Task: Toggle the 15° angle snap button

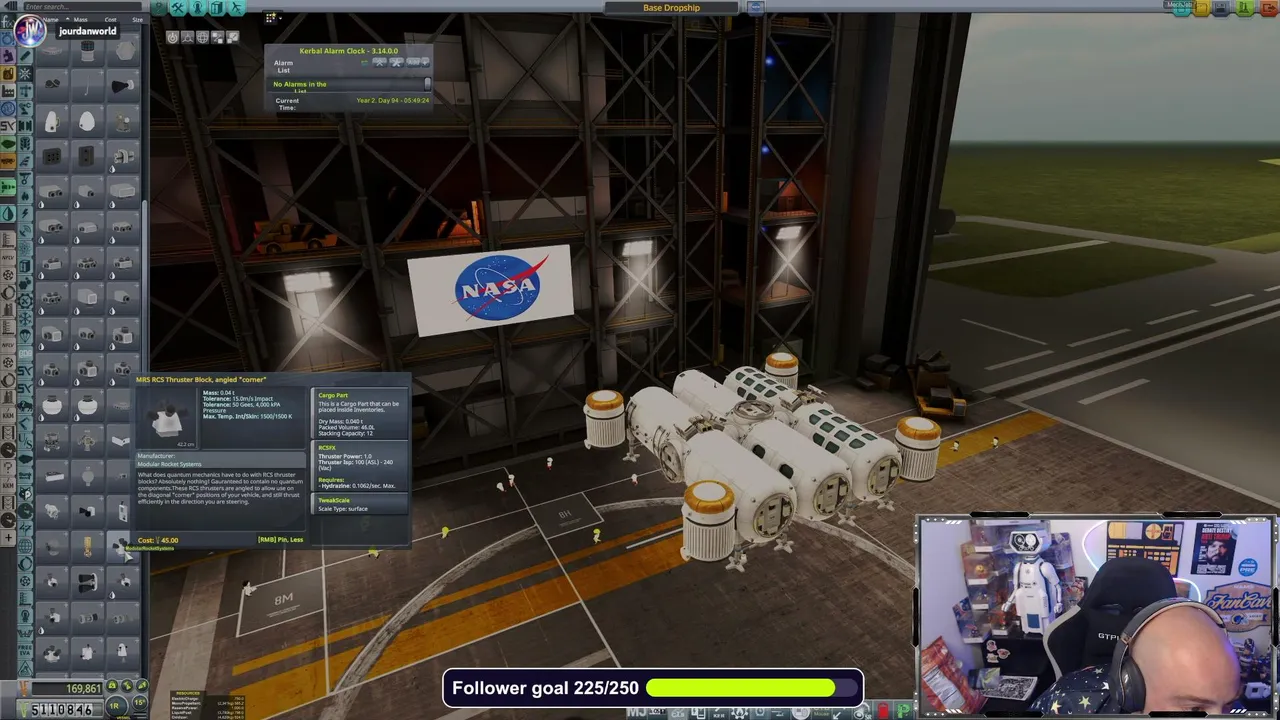Action: [140, 702]
